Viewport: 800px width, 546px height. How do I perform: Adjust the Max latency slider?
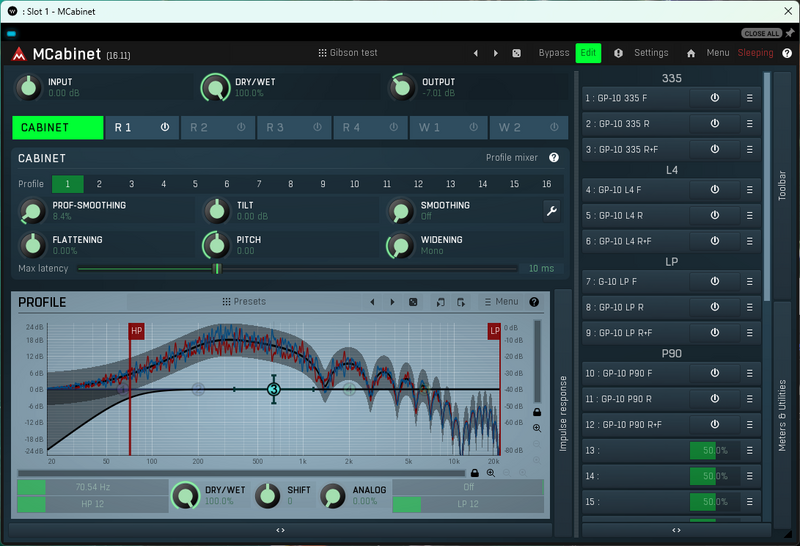[297, 268]
